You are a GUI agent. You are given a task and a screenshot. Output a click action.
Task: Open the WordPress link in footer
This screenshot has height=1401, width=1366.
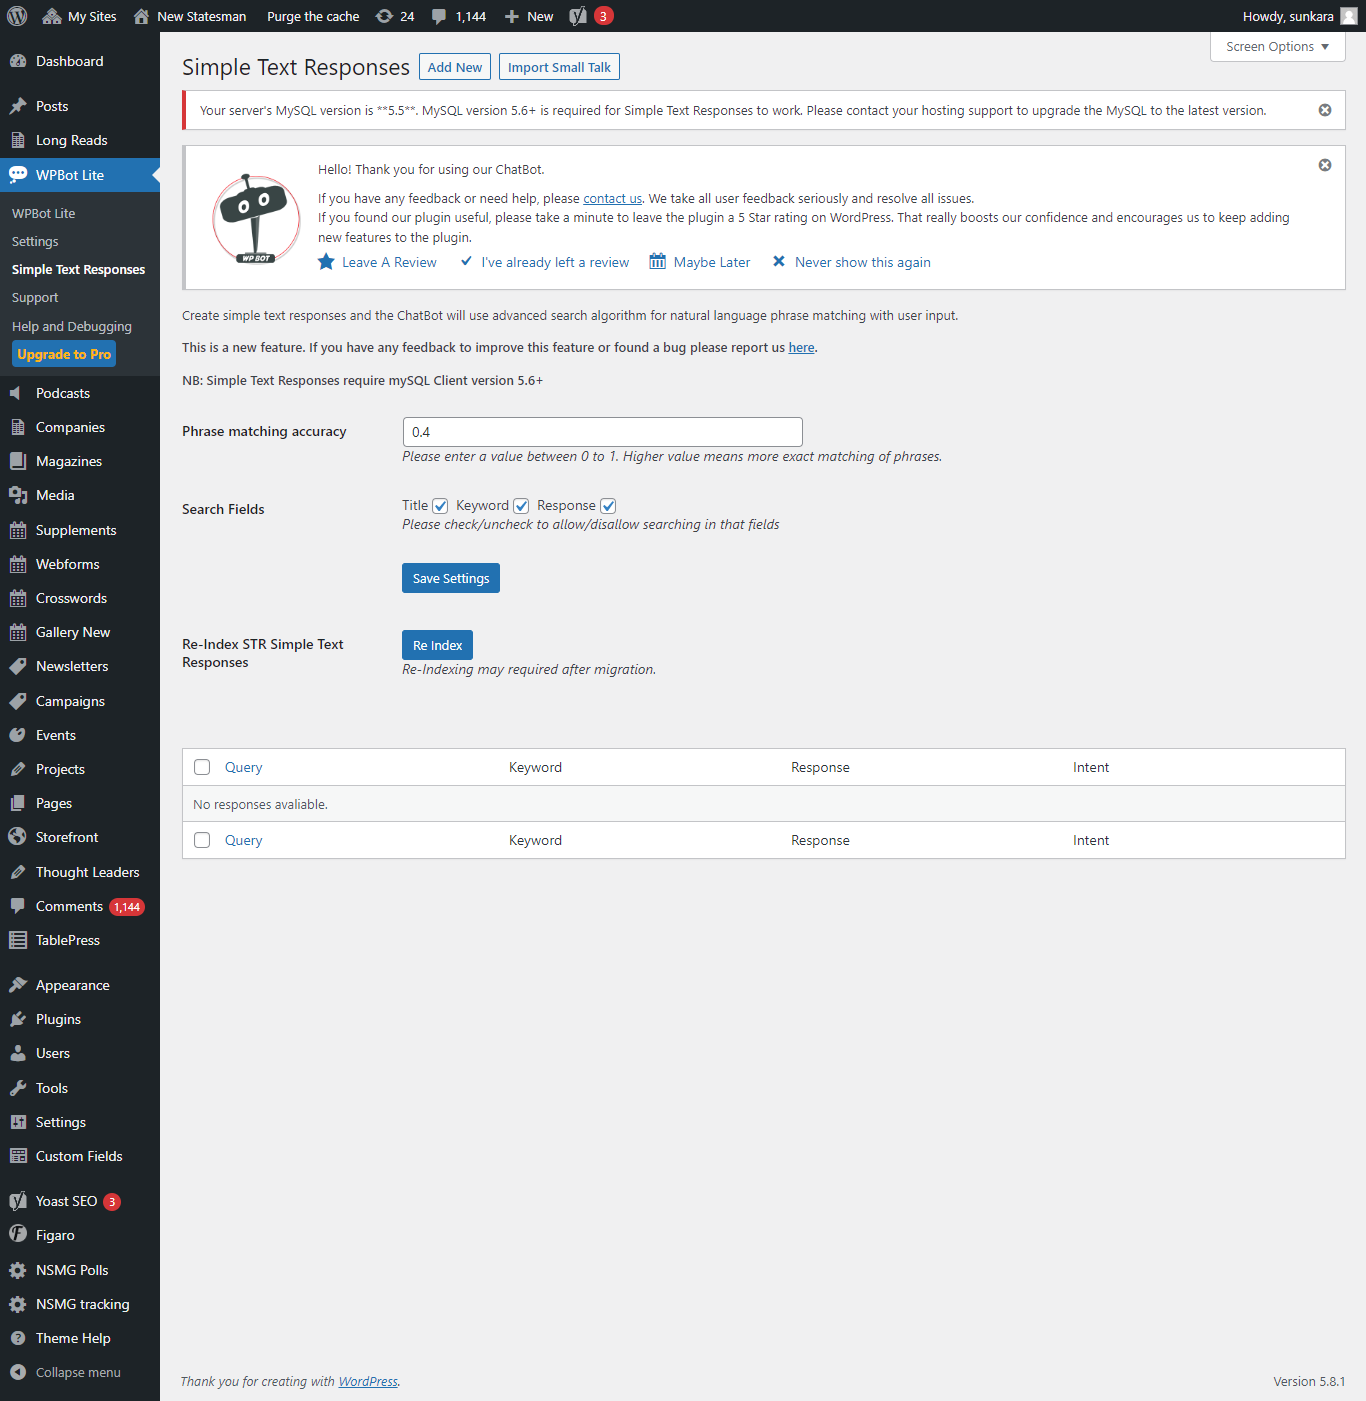tap(368, 1381)
